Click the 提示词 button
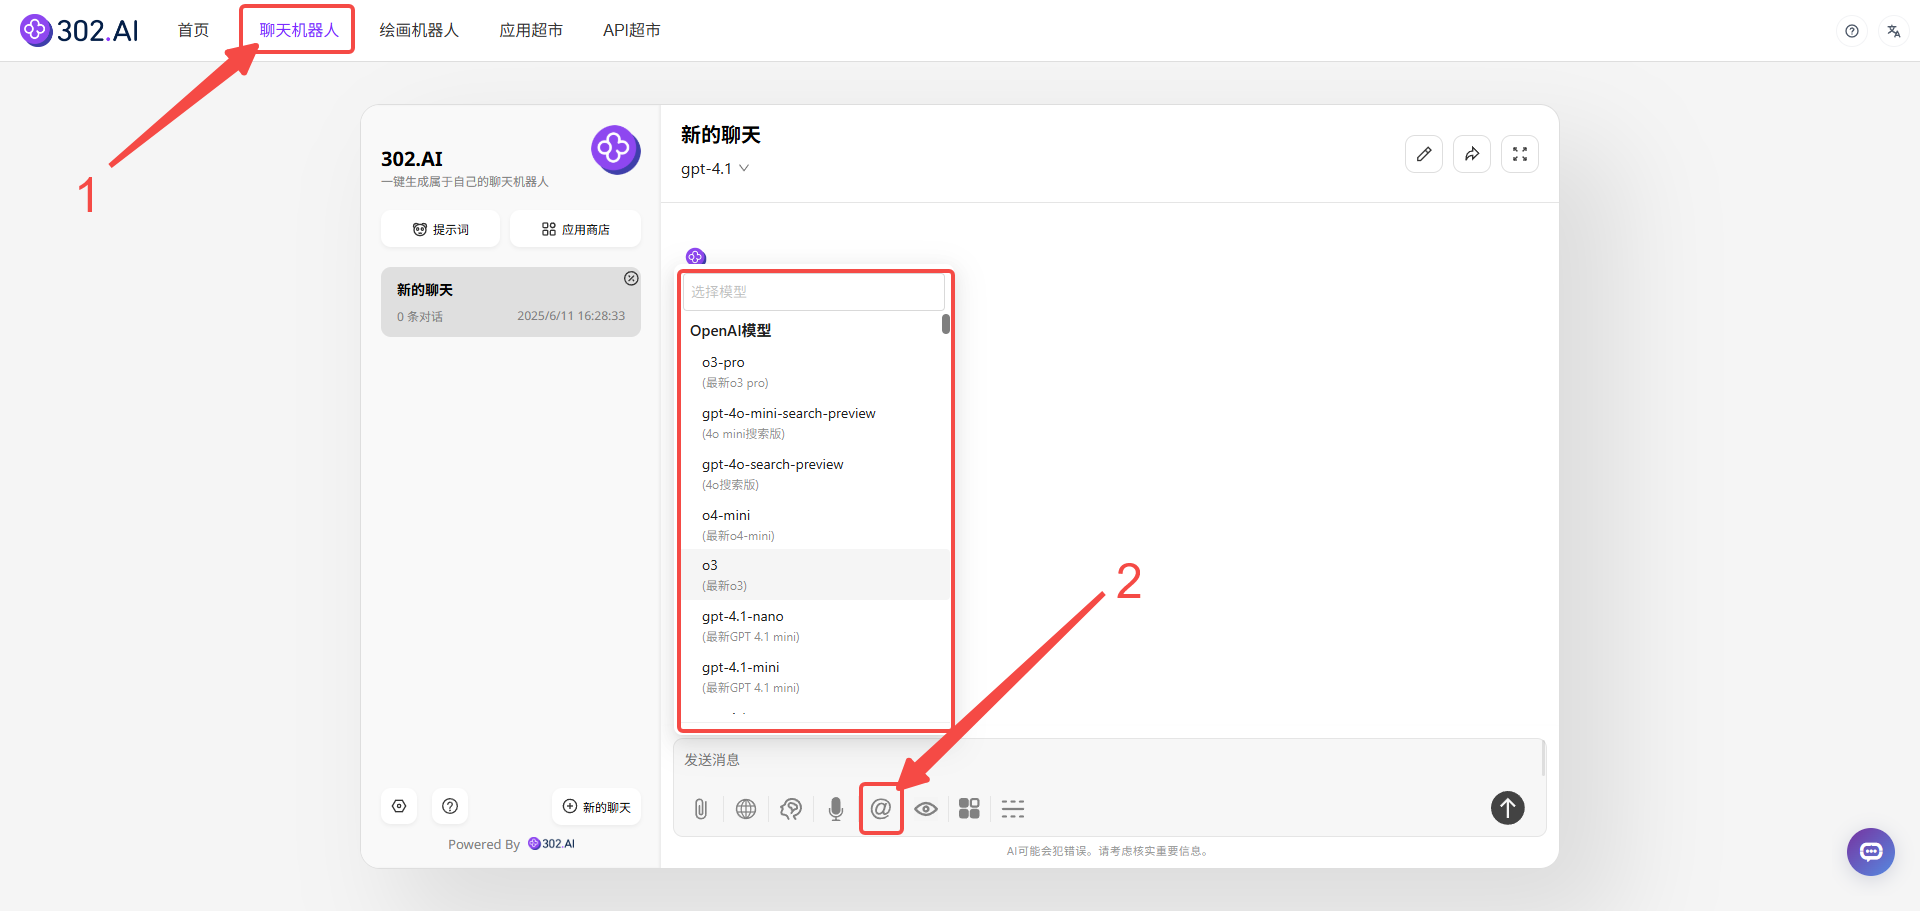 tap(441, 229)
